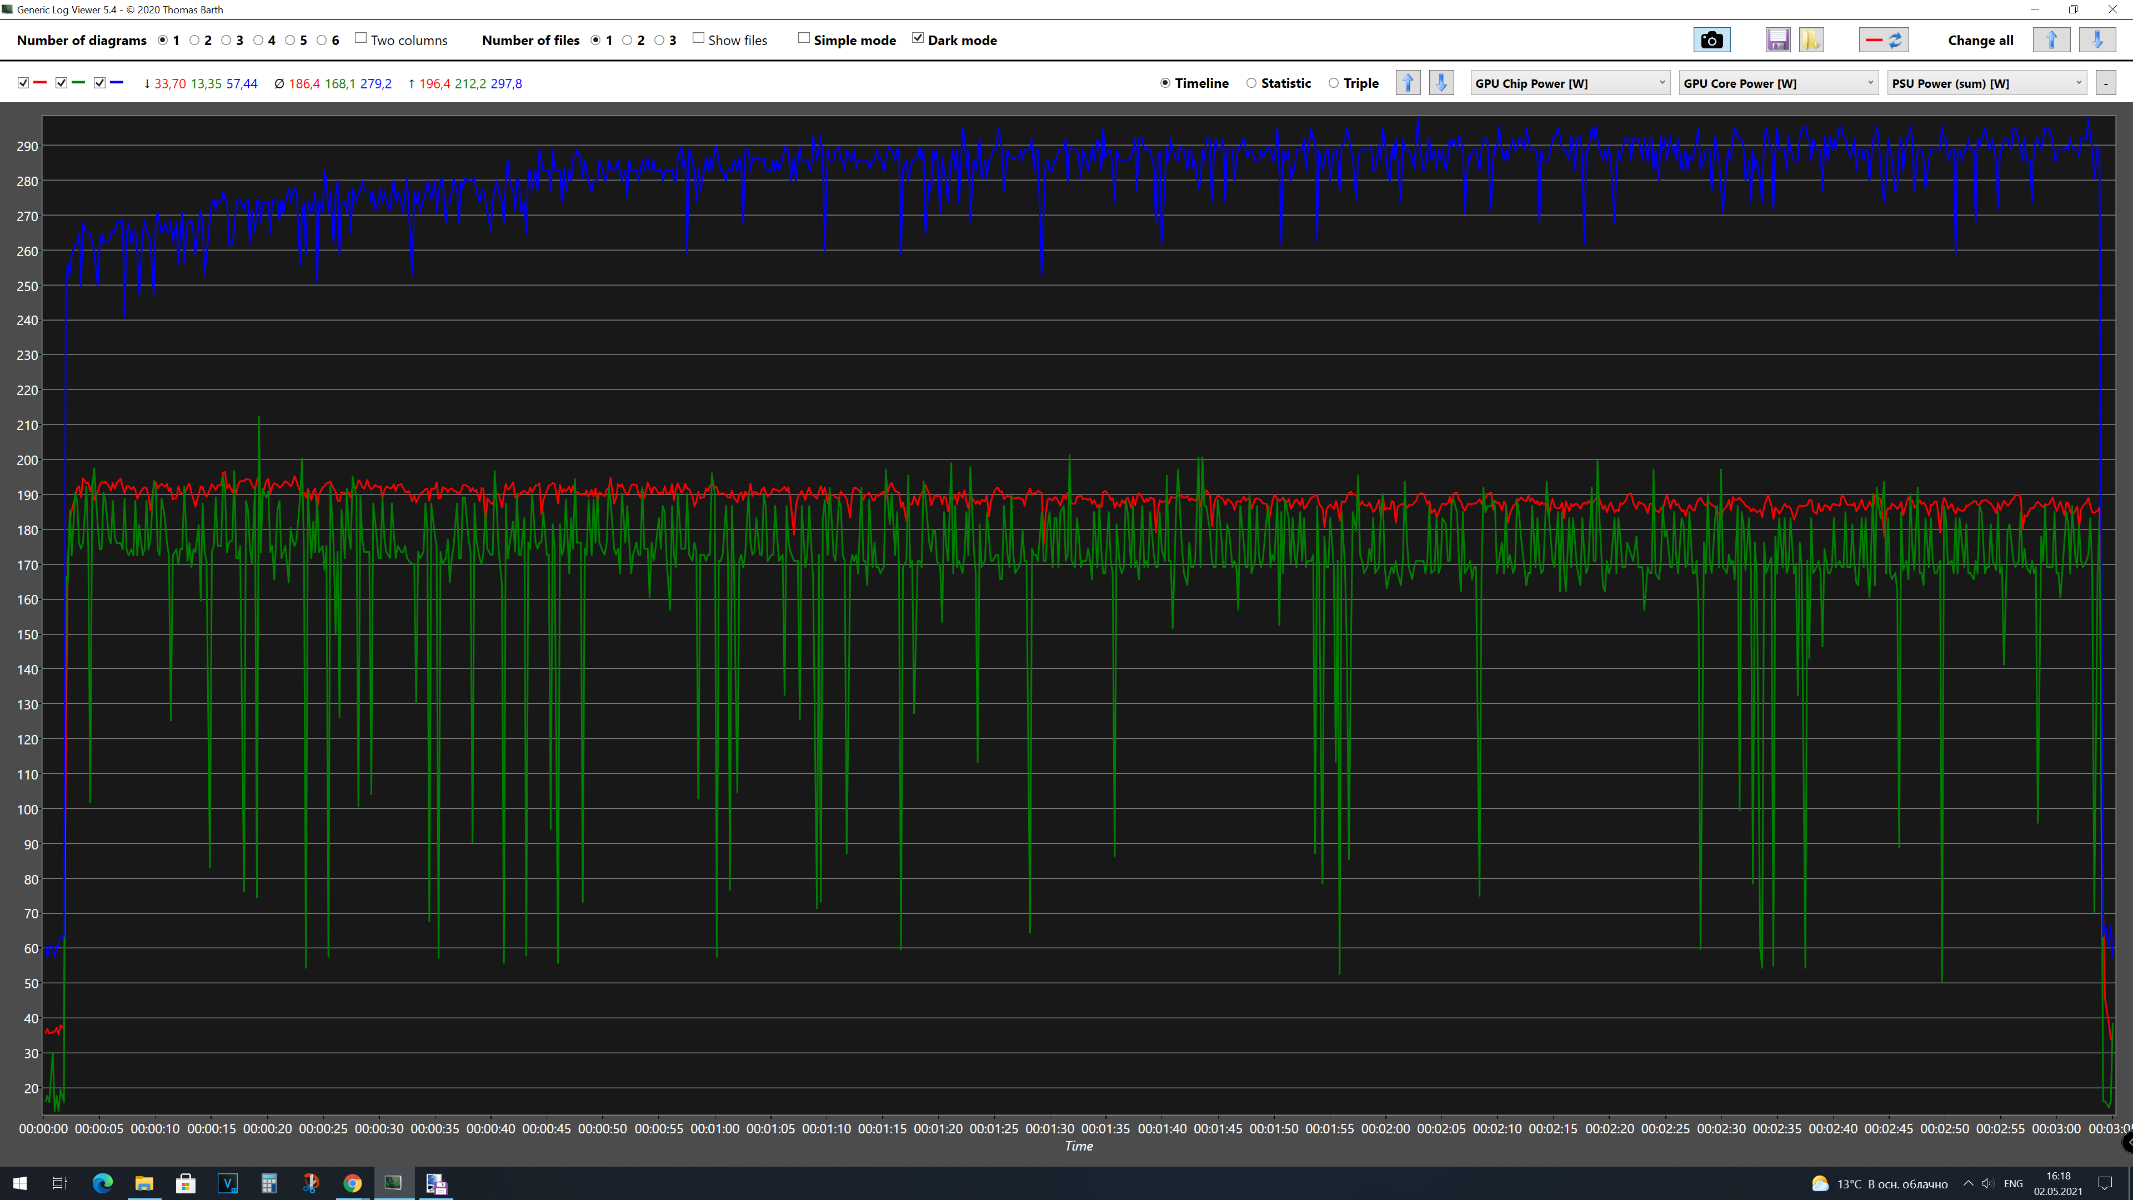
Task: Open Google Chrome from the taskbar
Action: click(x=352, y=1183)
